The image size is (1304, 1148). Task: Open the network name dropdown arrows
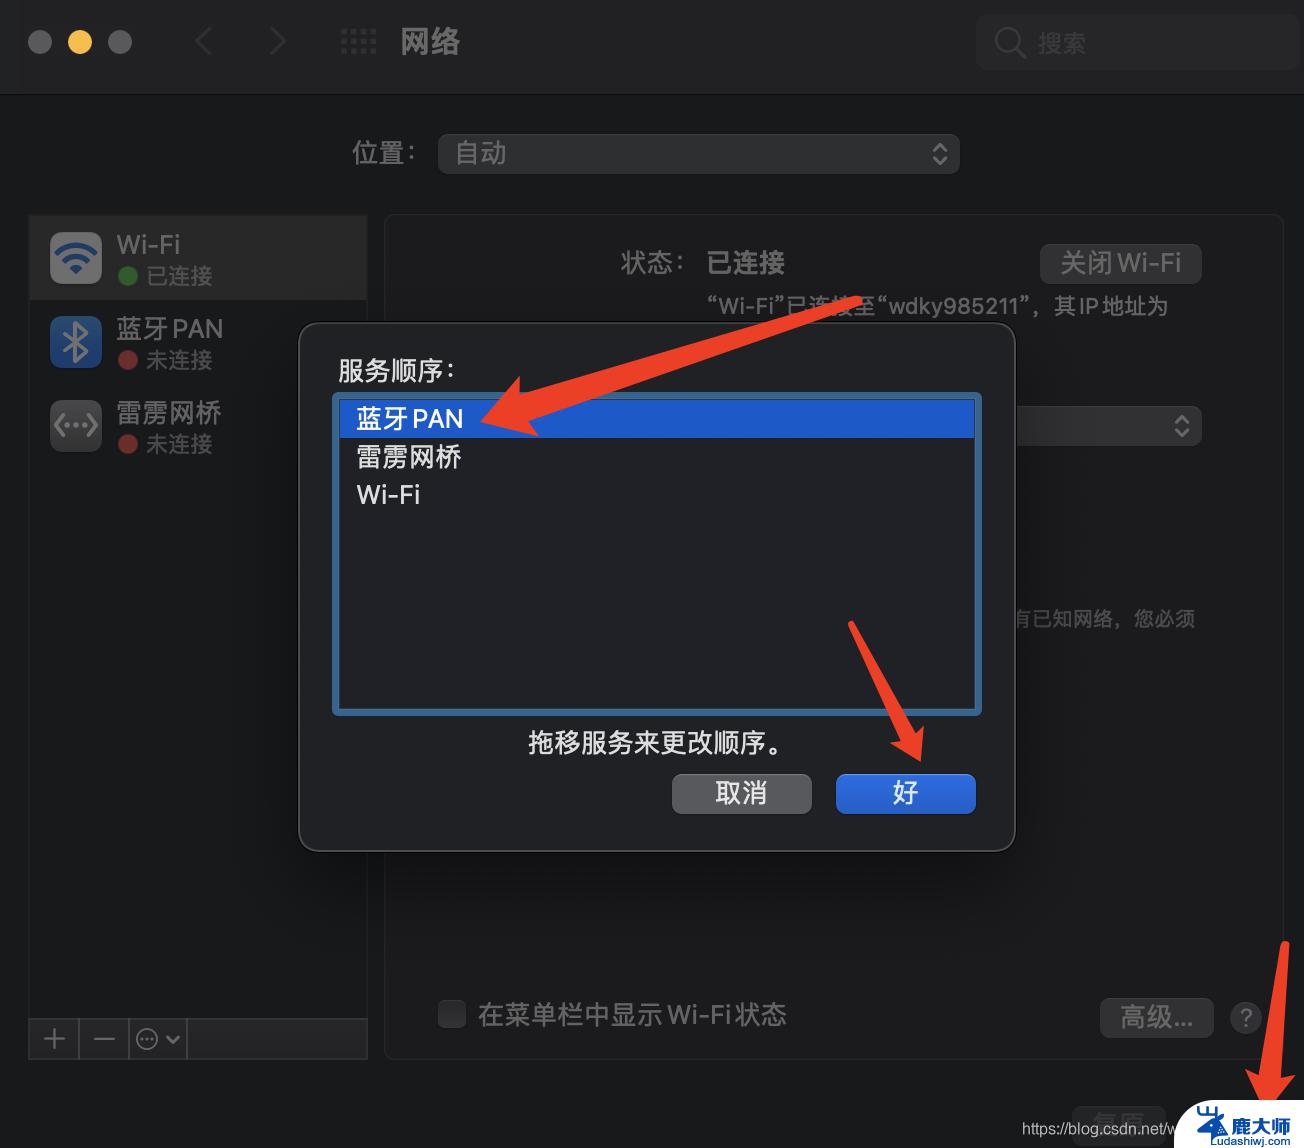click(1181, 426)
